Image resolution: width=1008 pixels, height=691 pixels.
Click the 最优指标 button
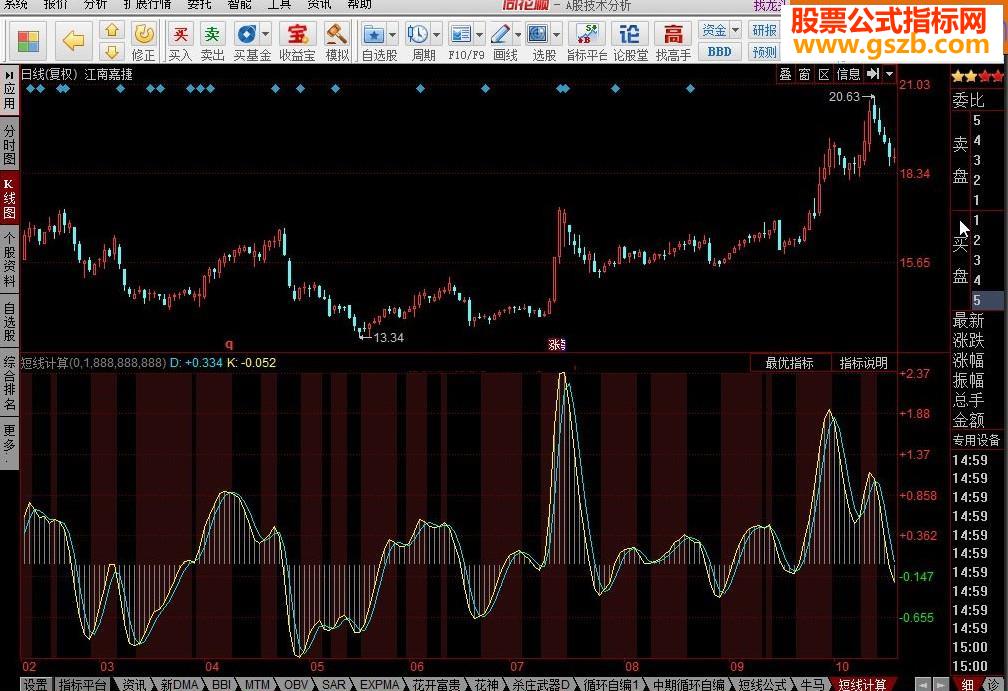click(789, 363)
